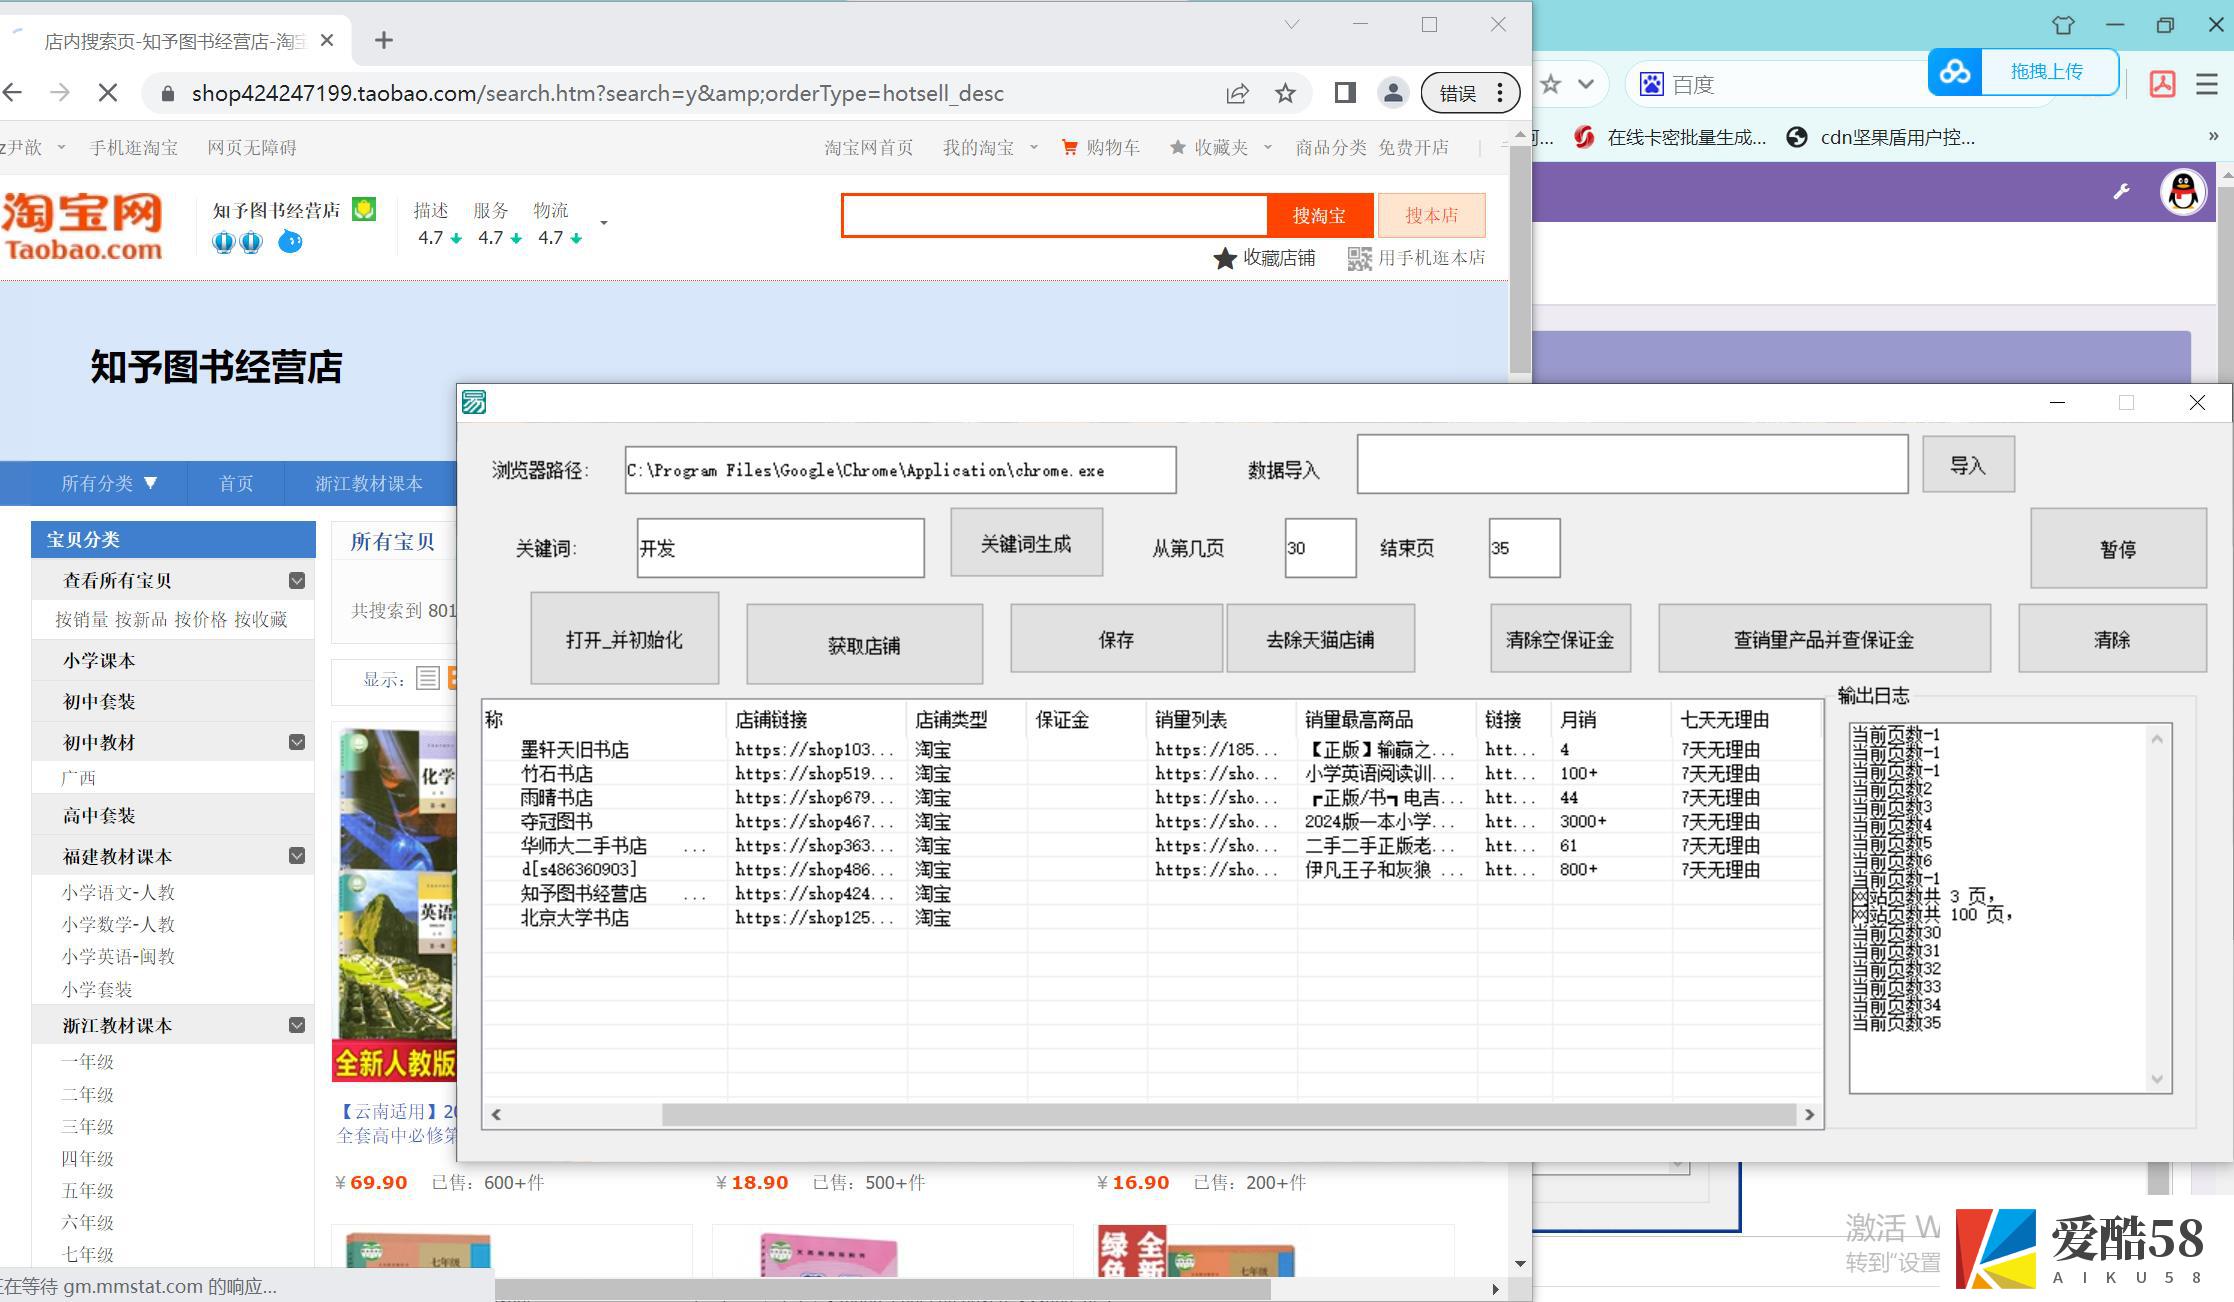The width and height of the screenshot is (2234, 1302).
Task: Click 免费开店 menu link
Action: 1413,148
